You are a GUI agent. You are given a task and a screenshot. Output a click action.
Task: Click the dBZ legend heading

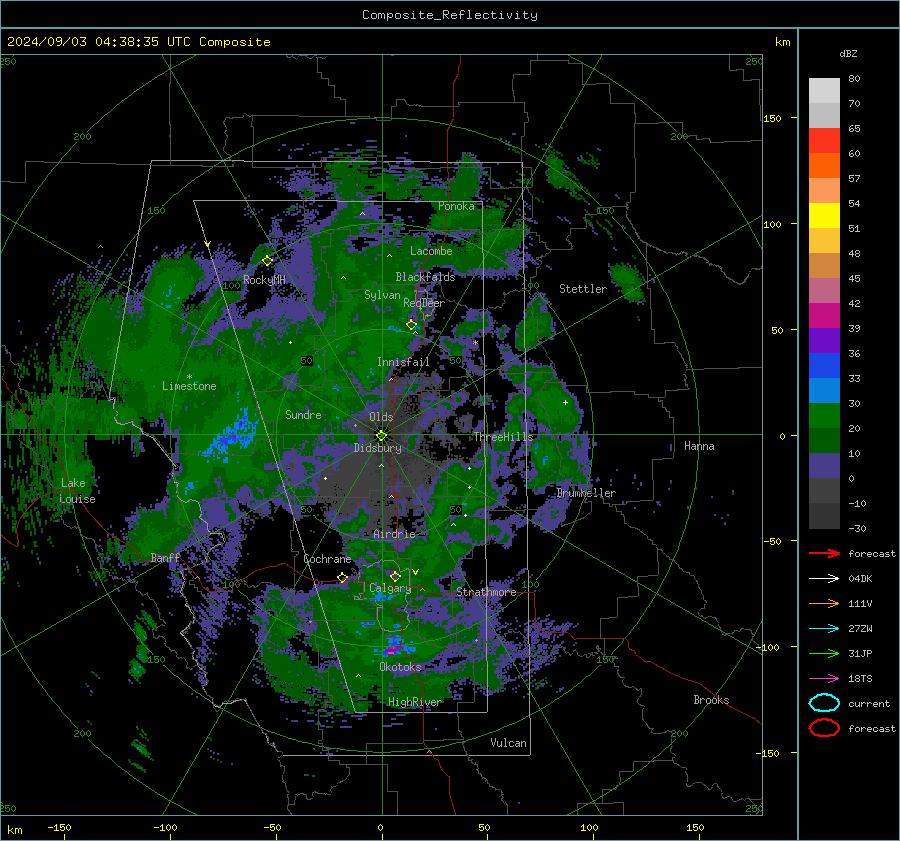click(848, 53)
